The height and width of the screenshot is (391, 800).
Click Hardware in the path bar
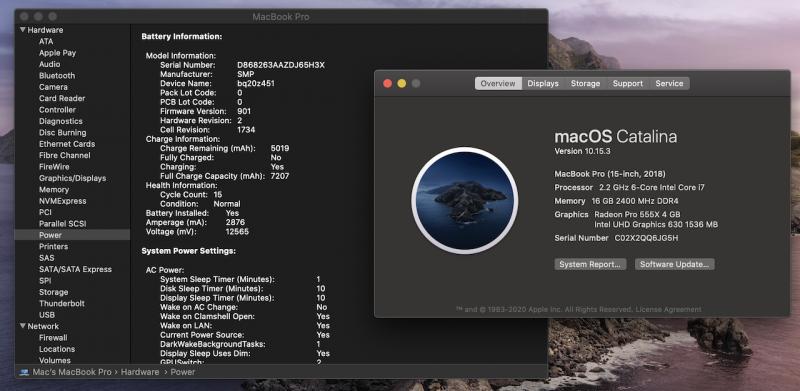(140, 372)
